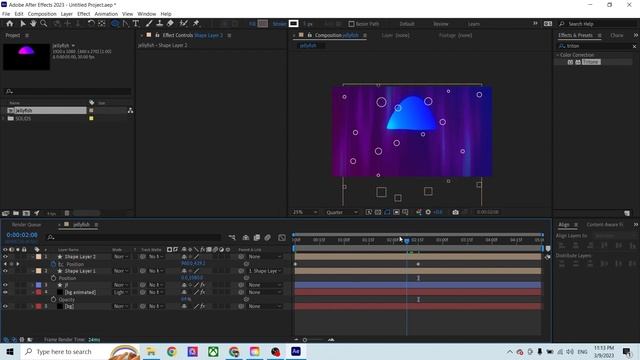Viewport: 640px width, 360px height.
Task: Open the Graph Editor icon
Action: click(x=282, y=237)
